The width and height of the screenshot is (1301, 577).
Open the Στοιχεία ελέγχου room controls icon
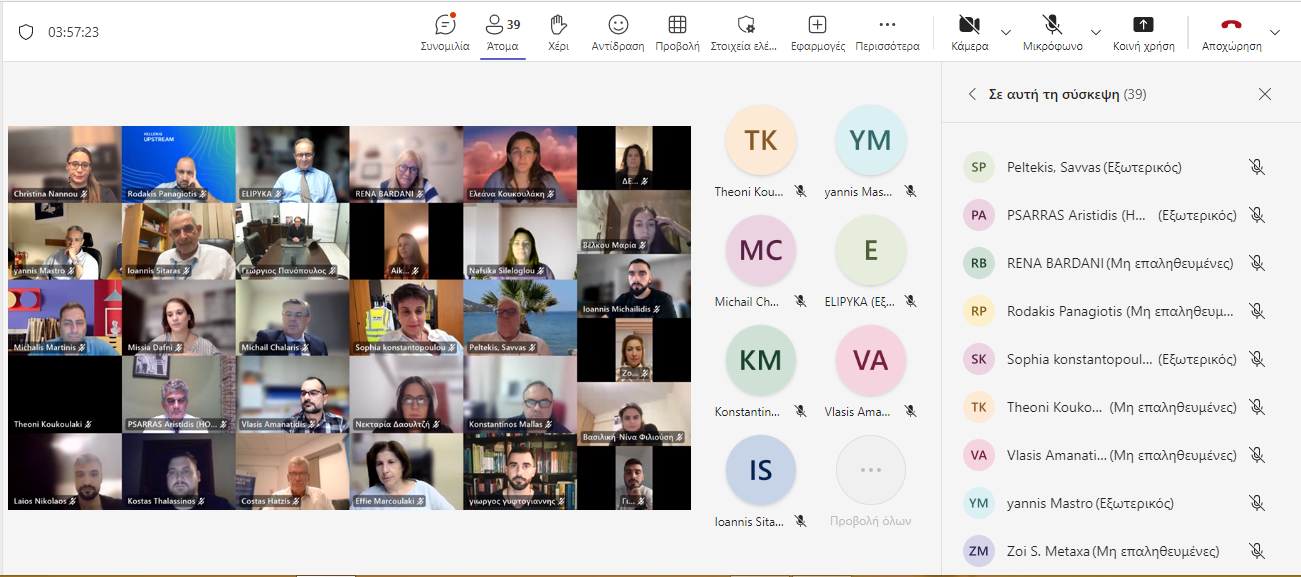coord(745,25)
